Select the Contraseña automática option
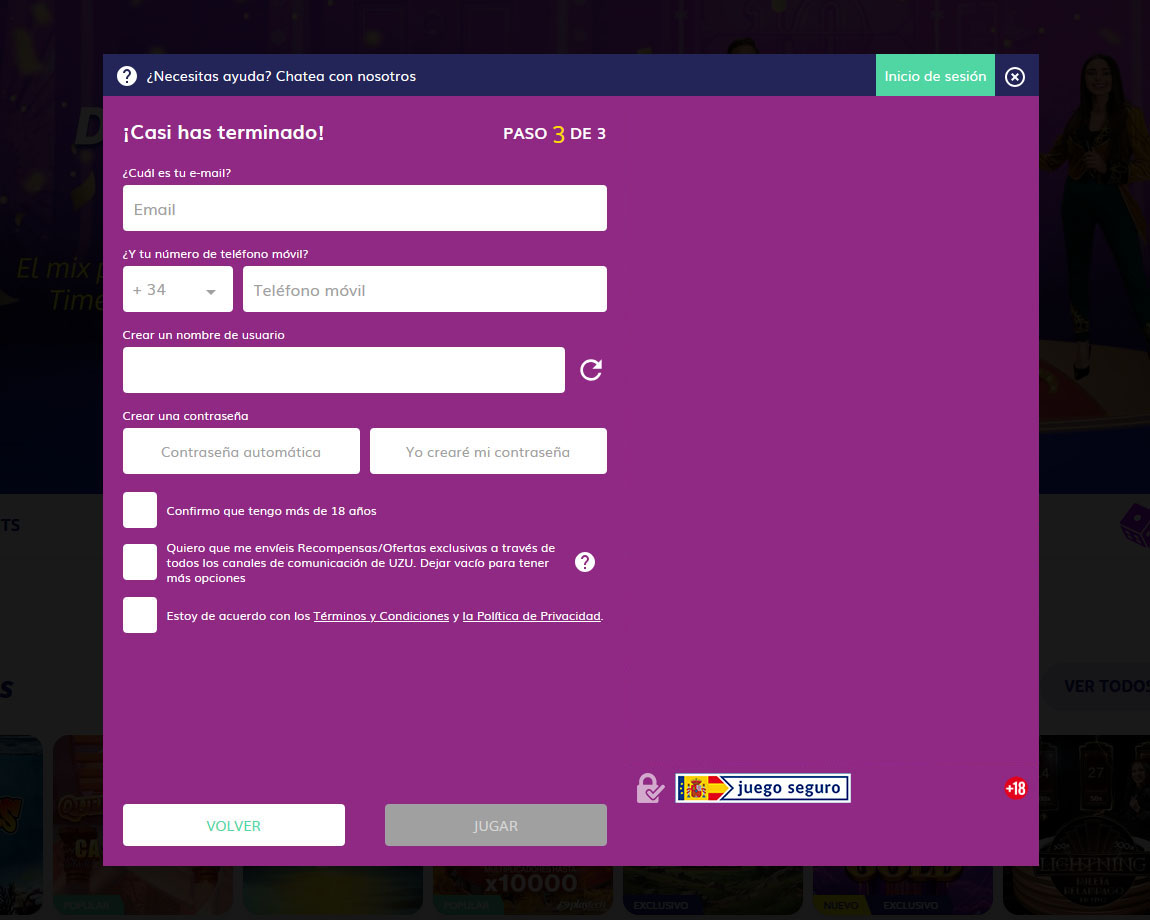 [x=241, y=452]
